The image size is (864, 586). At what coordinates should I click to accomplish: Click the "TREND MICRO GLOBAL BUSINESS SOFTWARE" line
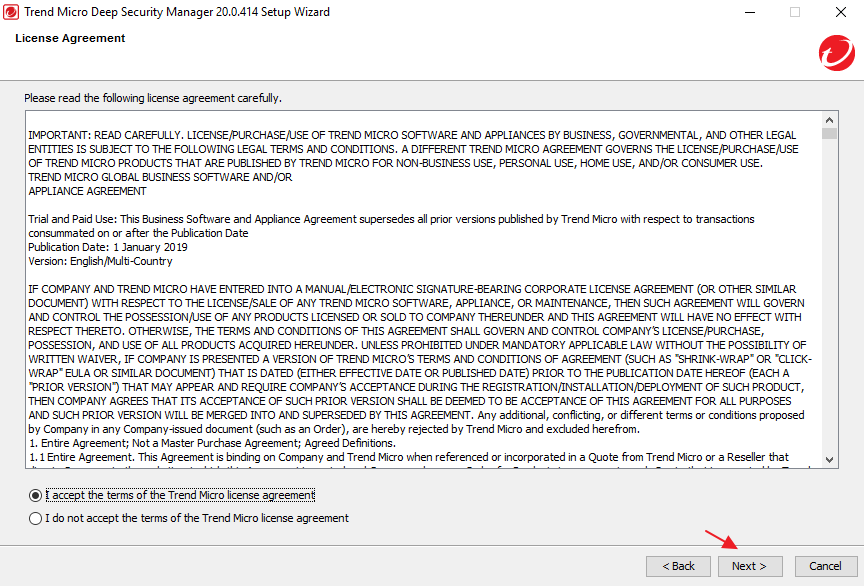pyautogui.click(x=160, y=177)
